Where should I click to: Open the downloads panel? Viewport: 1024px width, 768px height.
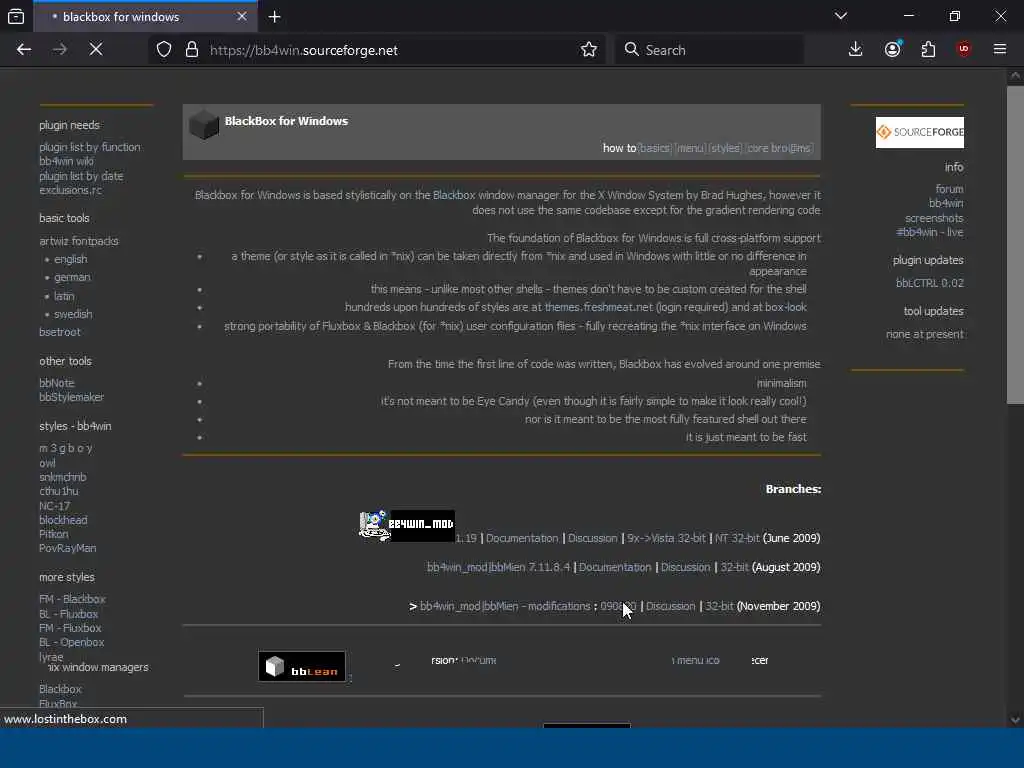856,50
